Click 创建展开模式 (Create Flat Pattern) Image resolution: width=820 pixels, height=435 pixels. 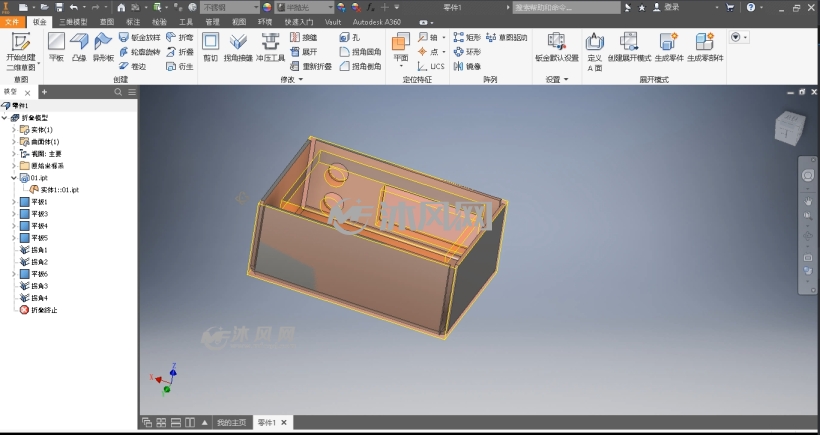tap(629, 47)
